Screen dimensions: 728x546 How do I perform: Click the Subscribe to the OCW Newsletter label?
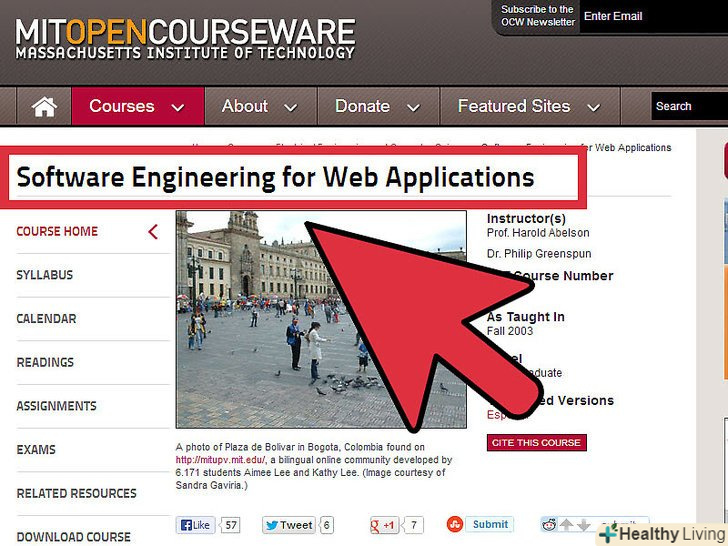[538, 15]
